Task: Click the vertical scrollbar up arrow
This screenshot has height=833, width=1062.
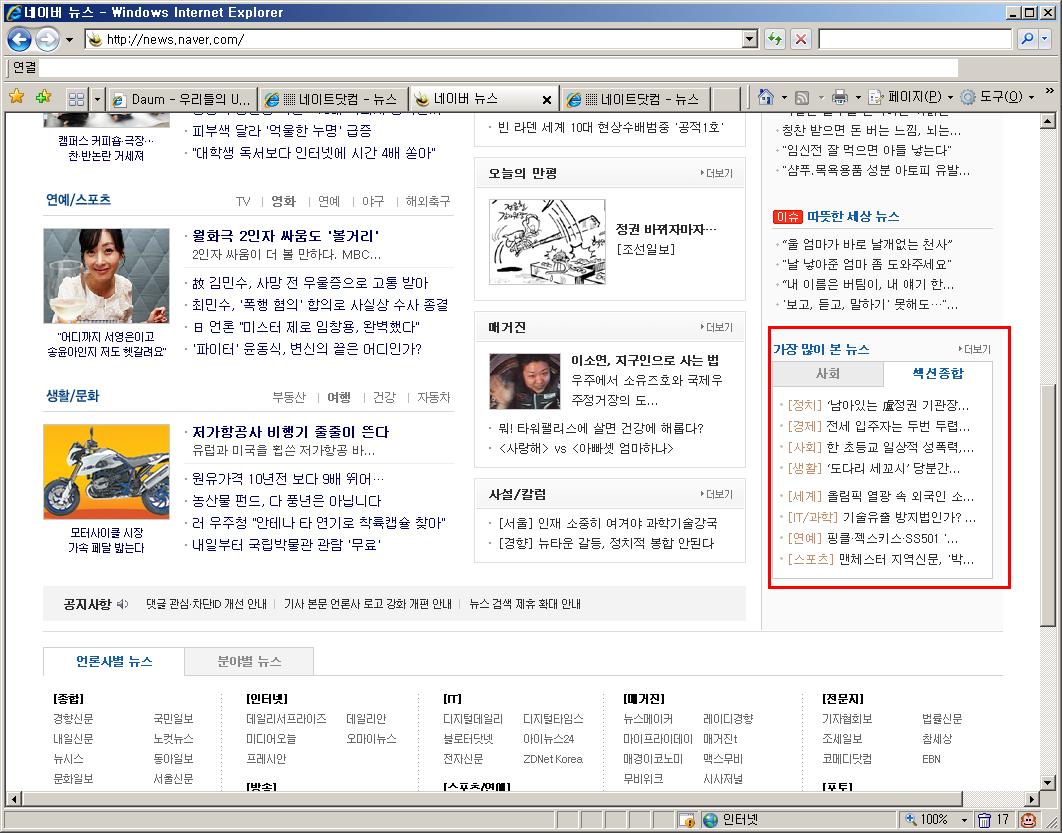Action: click(x=1048, y=122)
